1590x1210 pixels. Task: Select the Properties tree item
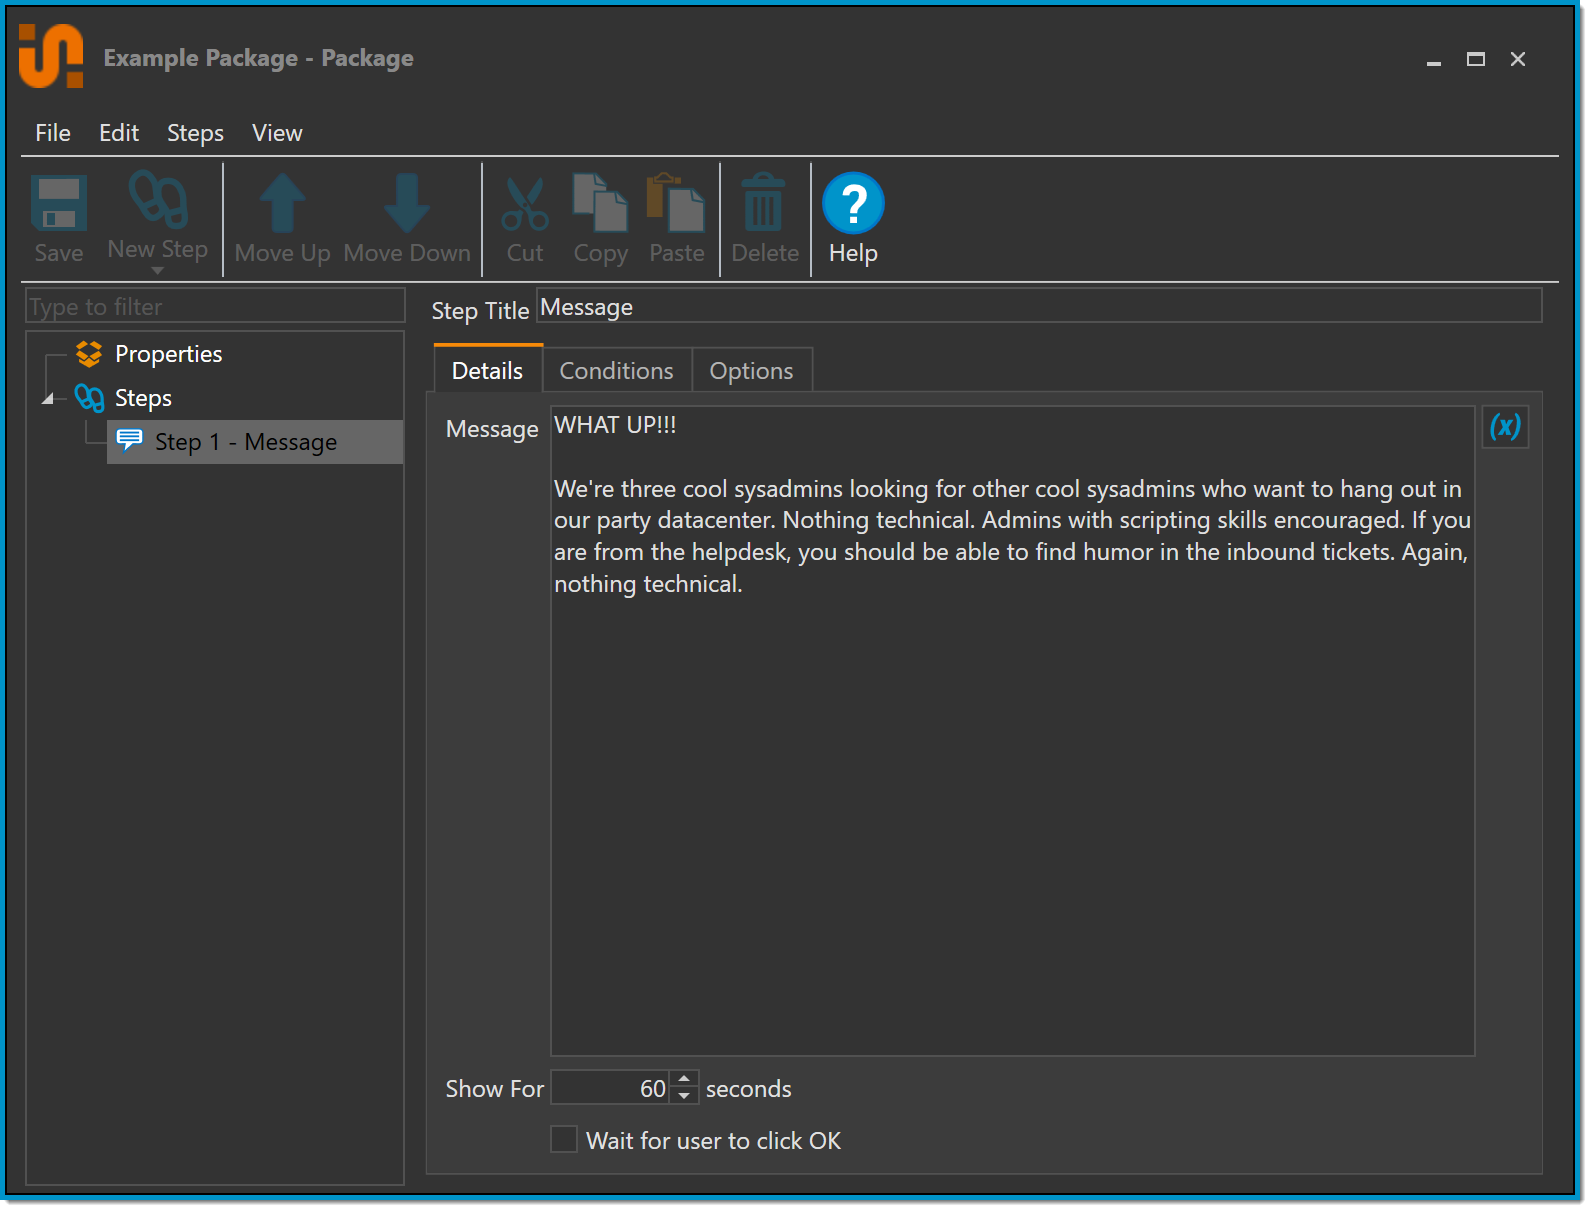168,354
